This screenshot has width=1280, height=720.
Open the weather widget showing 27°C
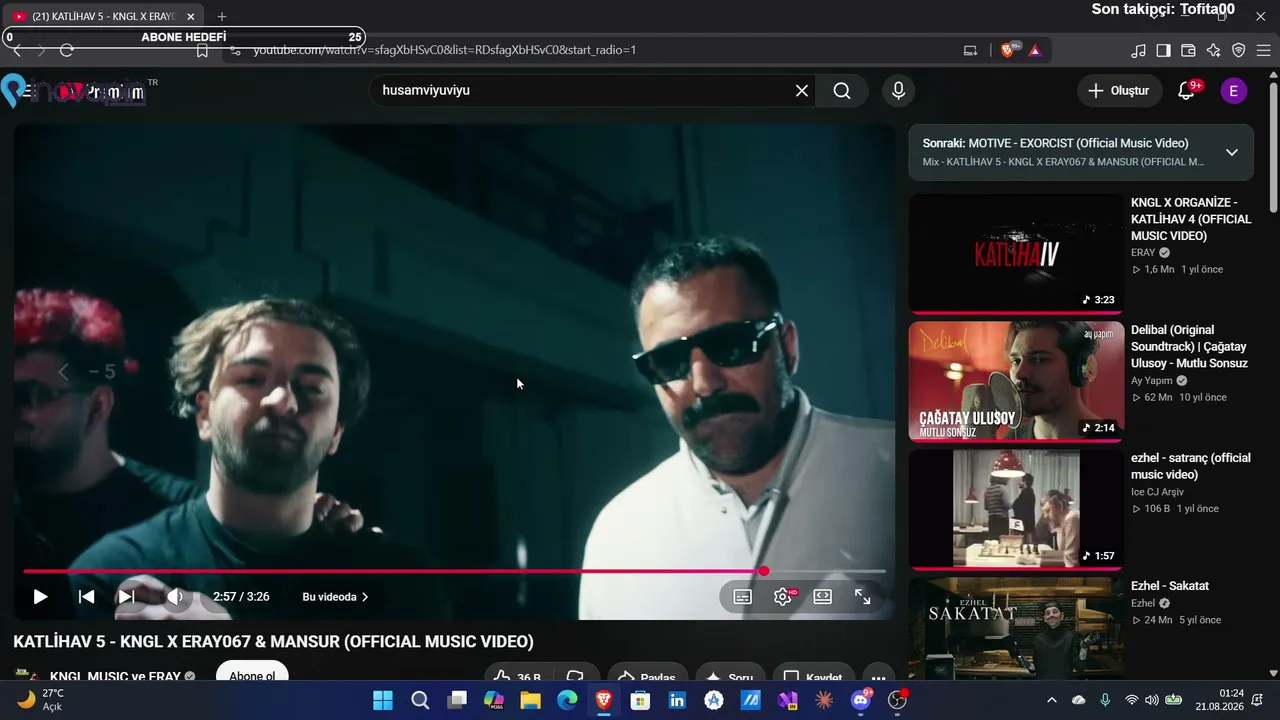41,700
